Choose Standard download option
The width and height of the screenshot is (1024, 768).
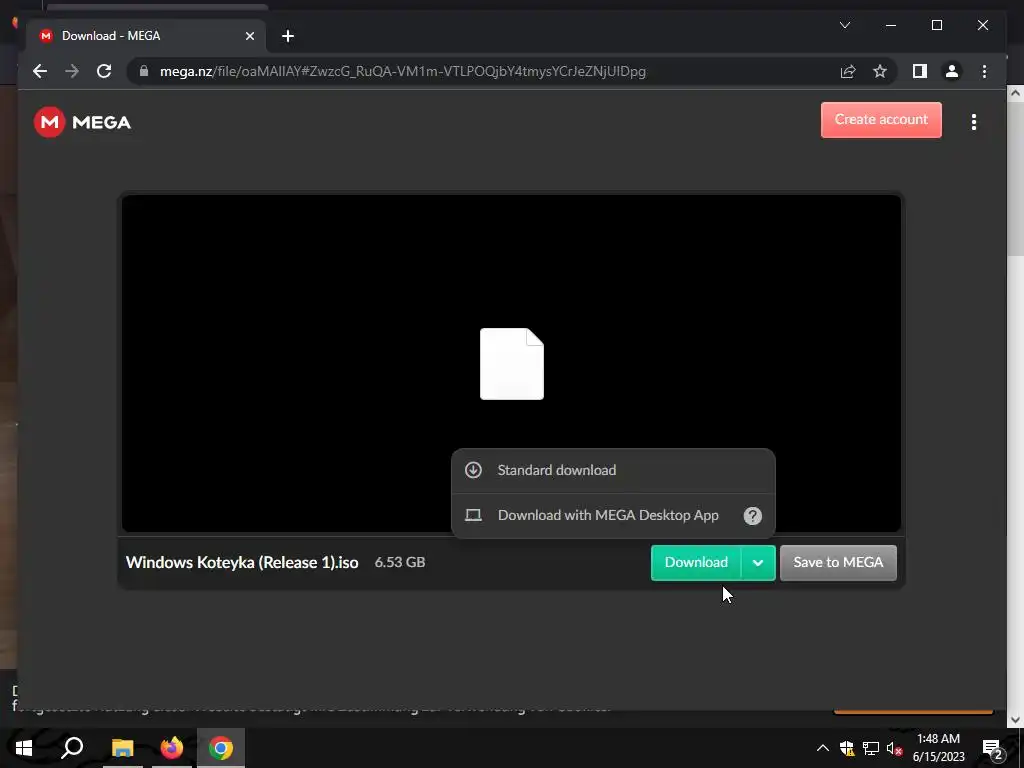(613, 470)
